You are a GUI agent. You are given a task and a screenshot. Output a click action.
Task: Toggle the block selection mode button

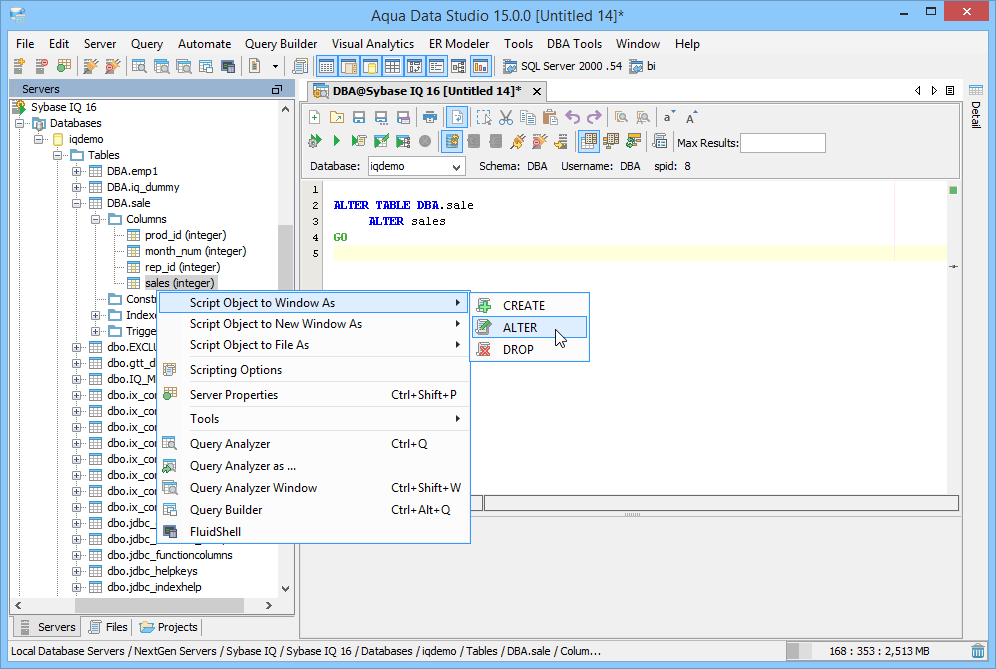(484, 118)
